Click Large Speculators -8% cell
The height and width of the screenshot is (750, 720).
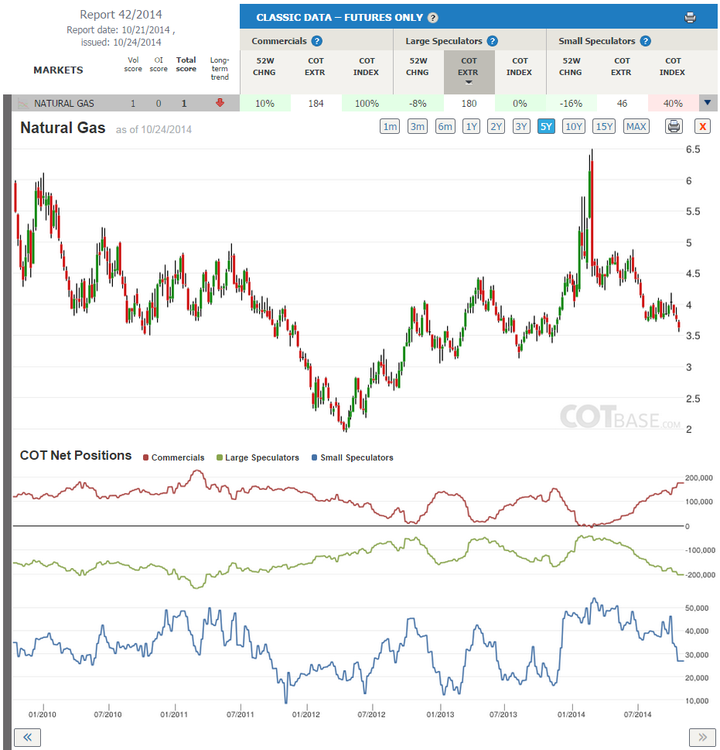click(418, 103)
